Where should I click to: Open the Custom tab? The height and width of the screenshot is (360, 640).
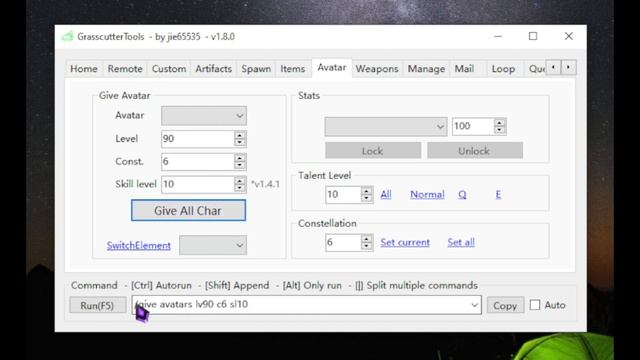coord(169,69)
